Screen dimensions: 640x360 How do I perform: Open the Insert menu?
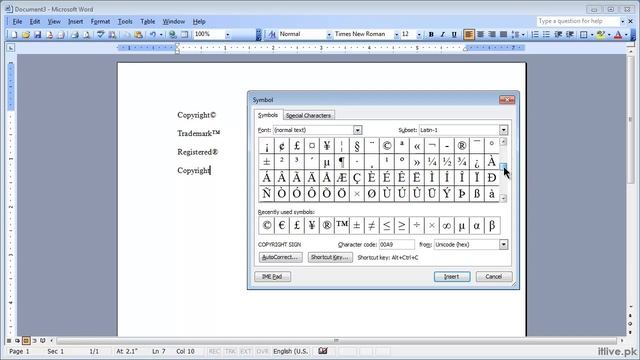coord(75,21)
